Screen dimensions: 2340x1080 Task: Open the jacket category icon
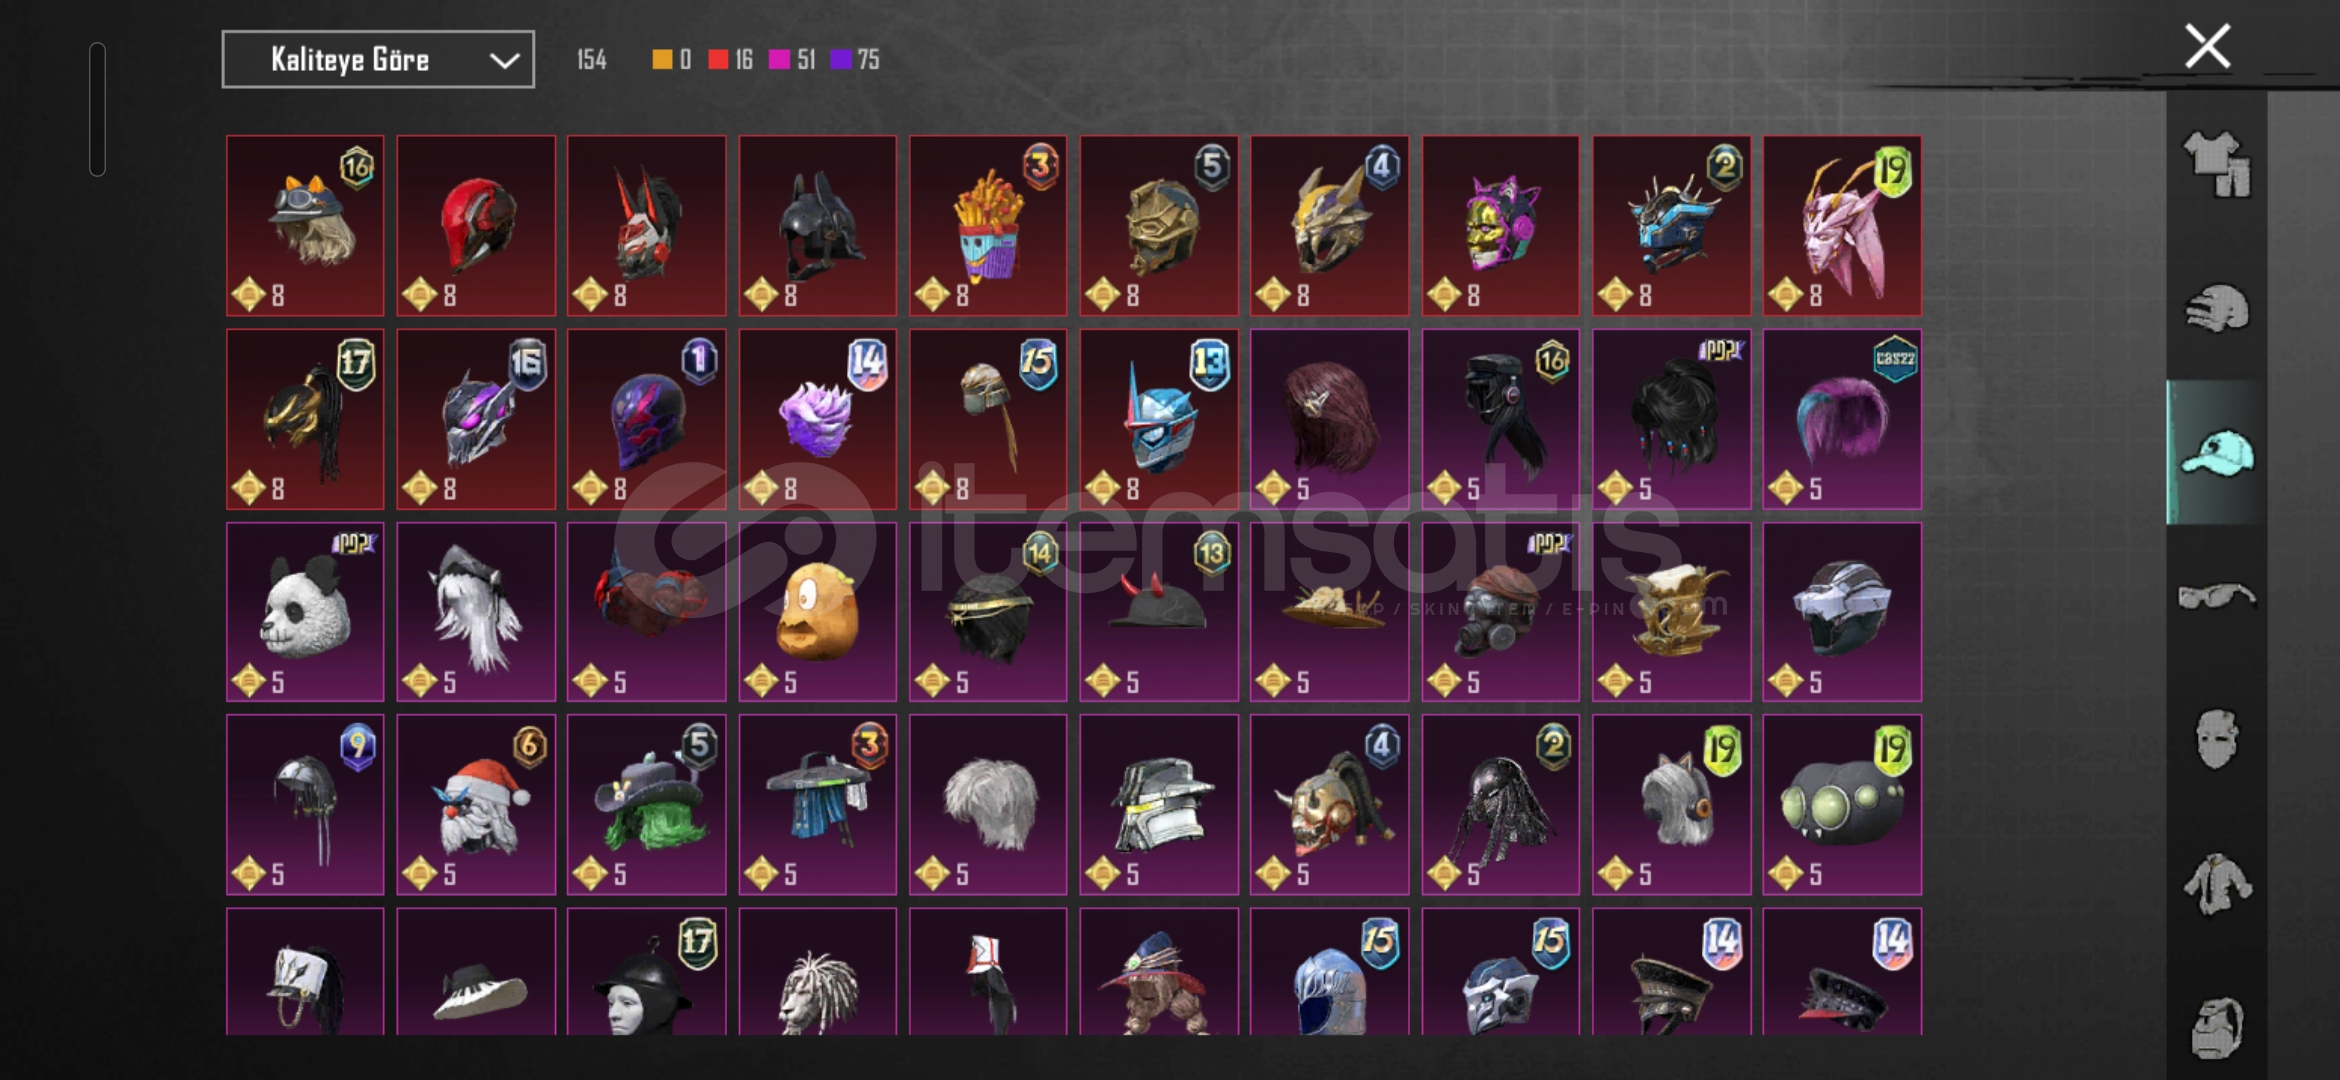coord(2217,883)
